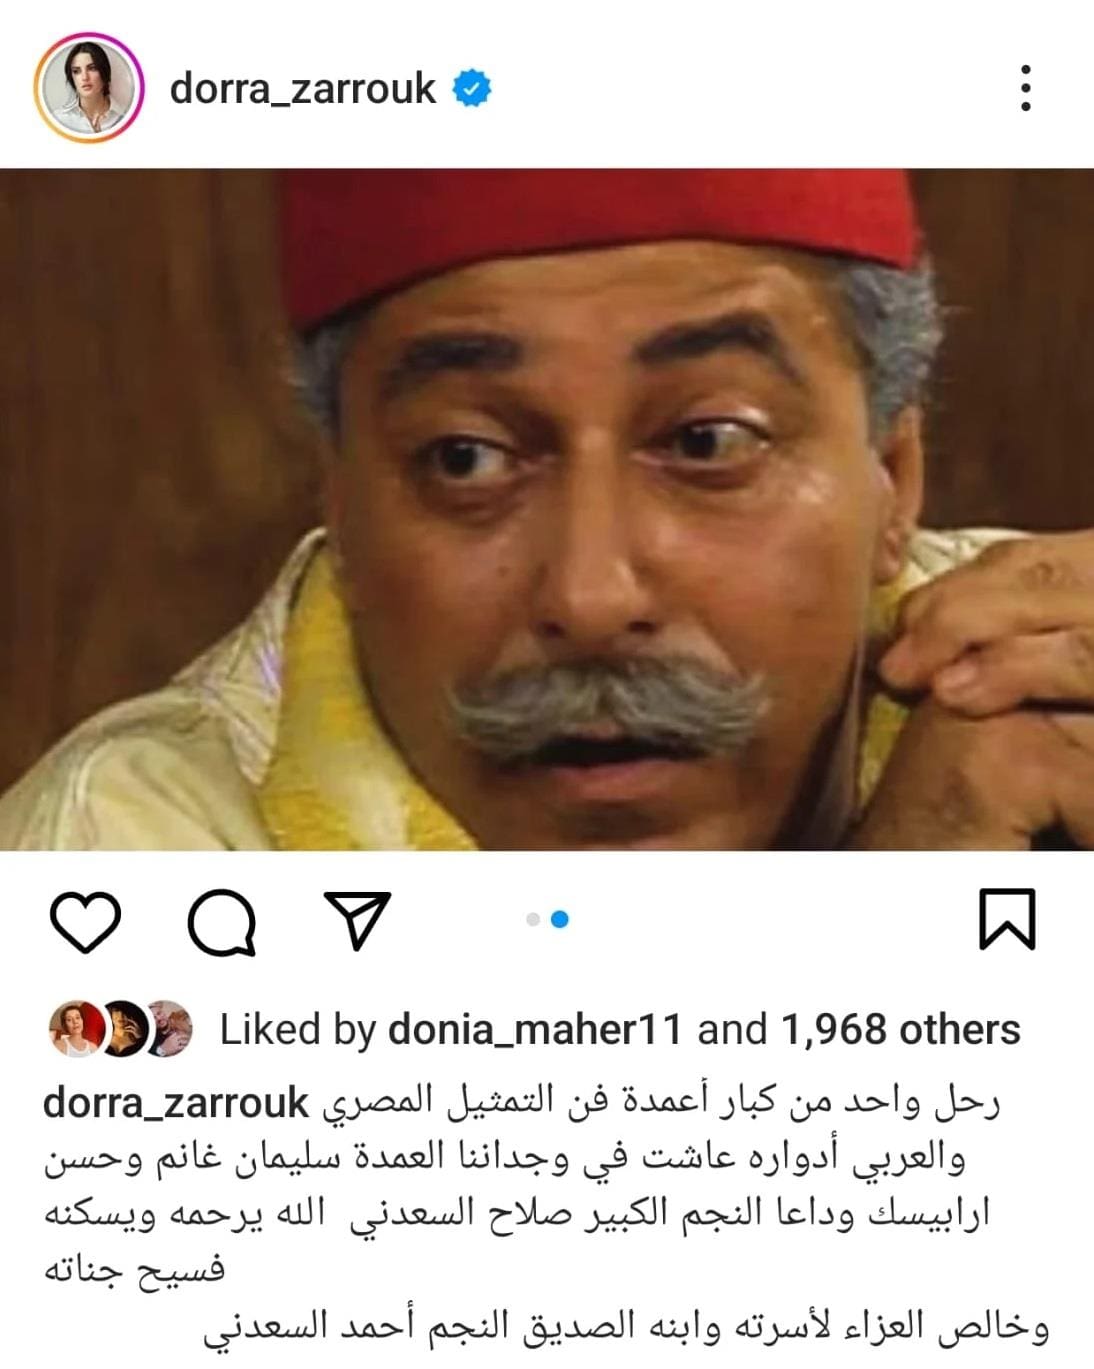The height and width of the screenshot is (1369, 1094).
Task: Click the blue verified badge
Action: point(473,88)
